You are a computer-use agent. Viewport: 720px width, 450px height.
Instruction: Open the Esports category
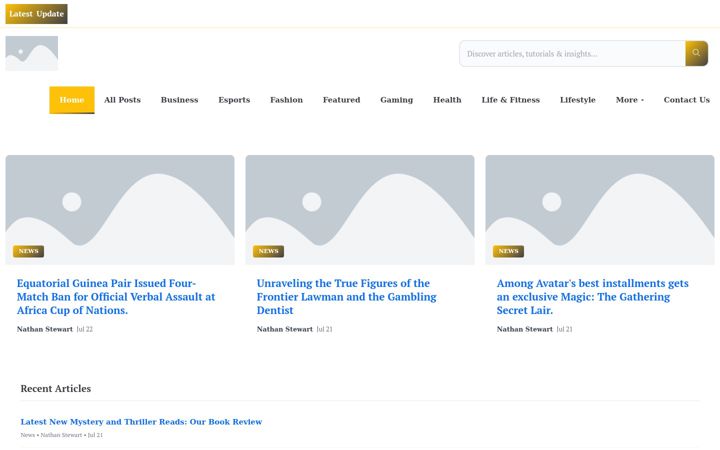tap(234, 100)
